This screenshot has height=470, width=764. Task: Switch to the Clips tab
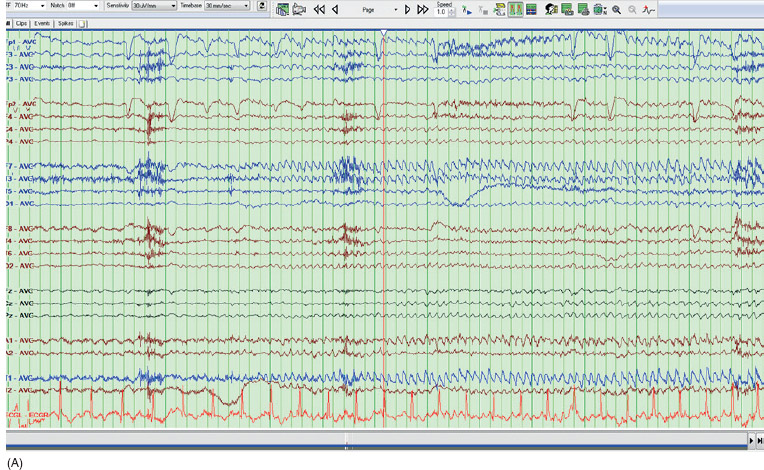point(21,22)
